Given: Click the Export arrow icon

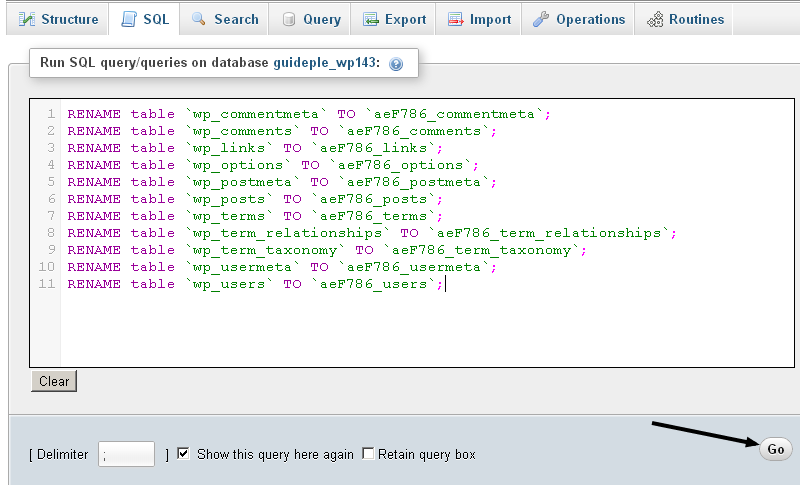Looking at the screenshot, I should pyautogui.click(x=371, y=19).
